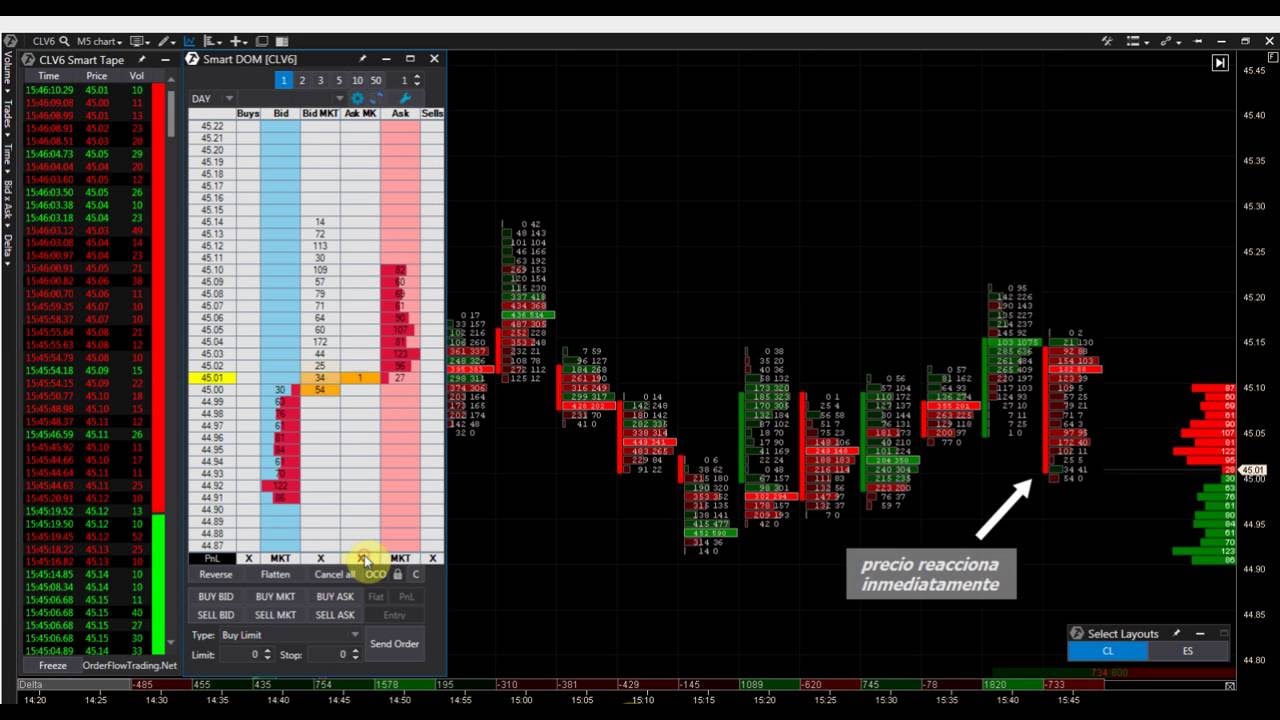The width and height of the screenshot is (1280, 720).
Task: Jump to latest bar arrow button
Action: click(x=1220, y=62)
